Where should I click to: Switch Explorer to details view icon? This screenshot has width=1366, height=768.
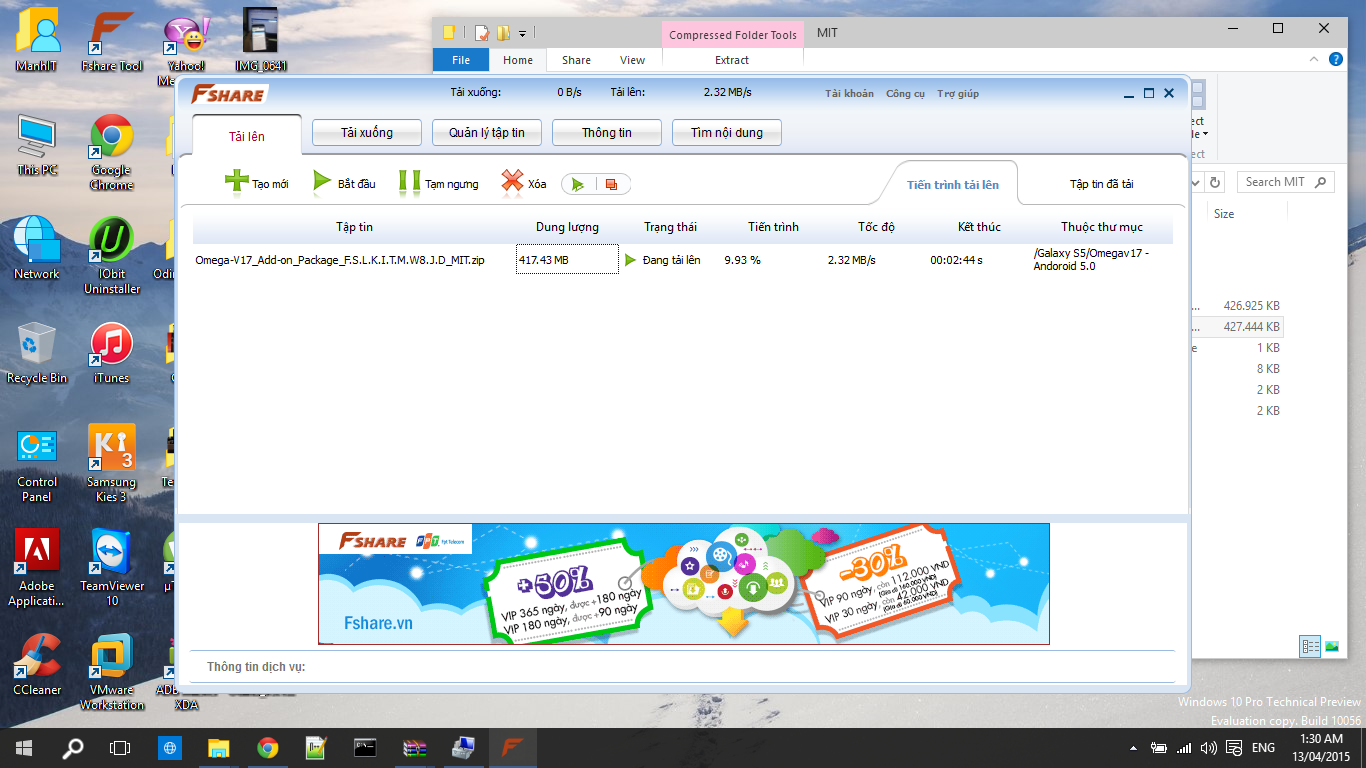[1310, 647]
